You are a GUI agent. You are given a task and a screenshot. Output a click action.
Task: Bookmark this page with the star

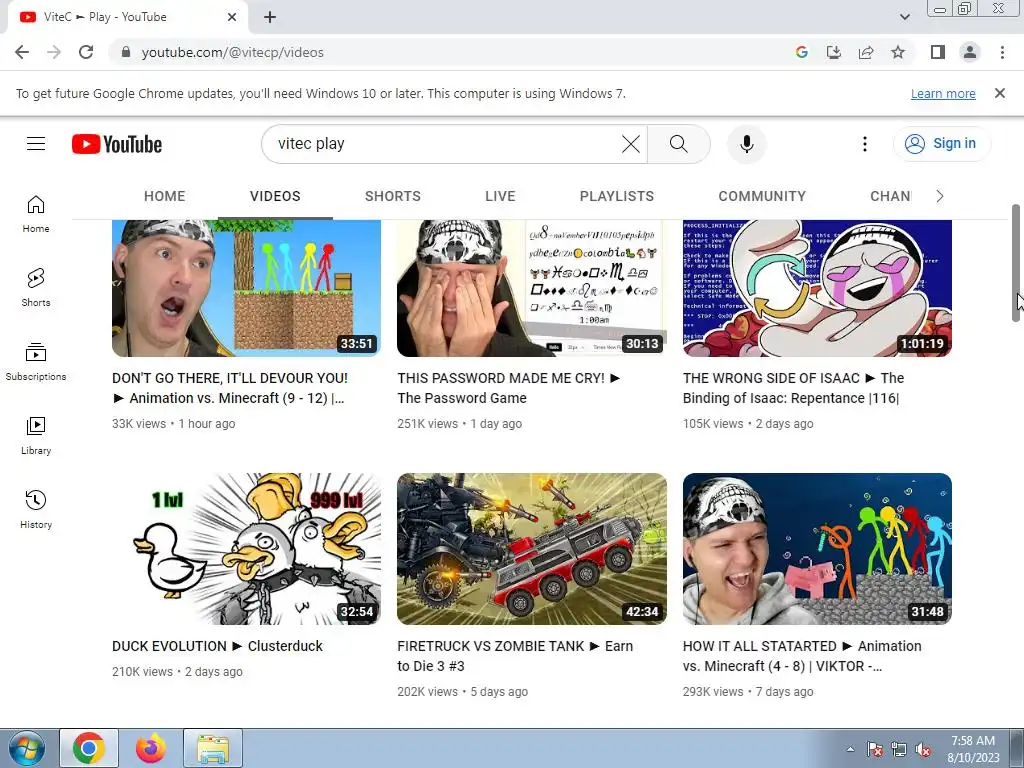pos(898,52)
